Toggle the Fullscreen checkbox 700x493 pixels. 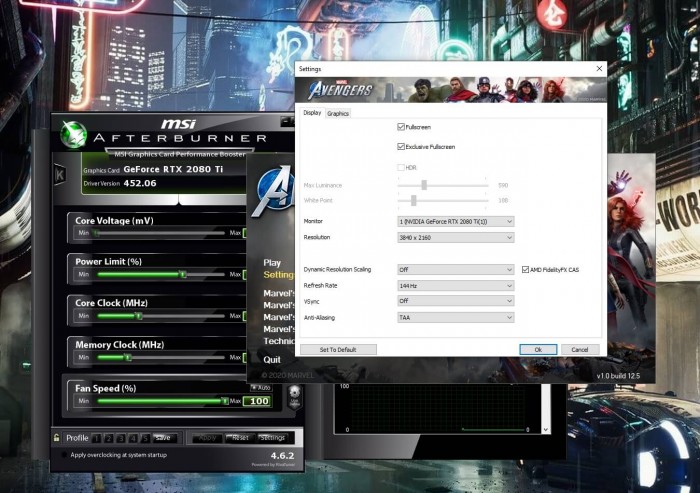pyautogui.click(x=401, y=127)
